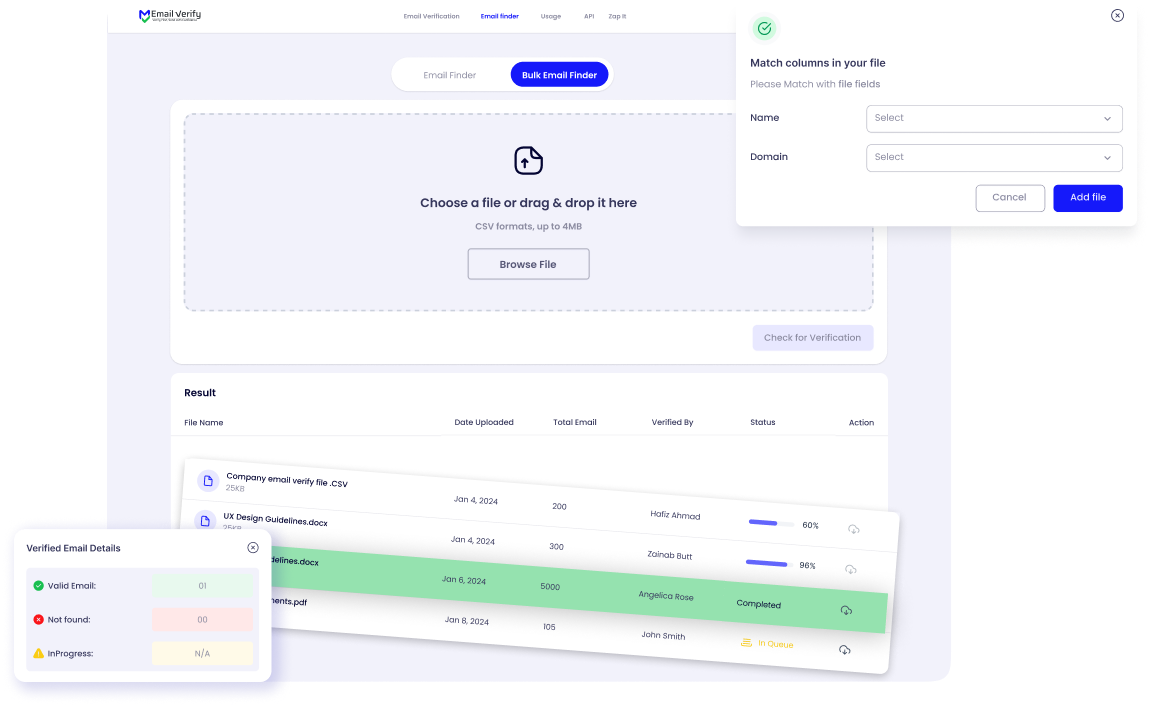
Task: Click the Email Verify logo
Action: (x=169, y=15)
